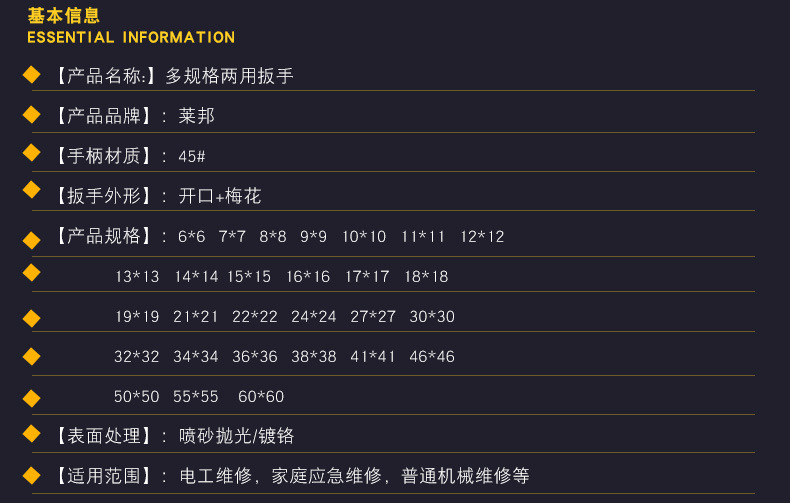
Task: Select the diamond icon beside 手柄材质
Action: coord(32,153)
